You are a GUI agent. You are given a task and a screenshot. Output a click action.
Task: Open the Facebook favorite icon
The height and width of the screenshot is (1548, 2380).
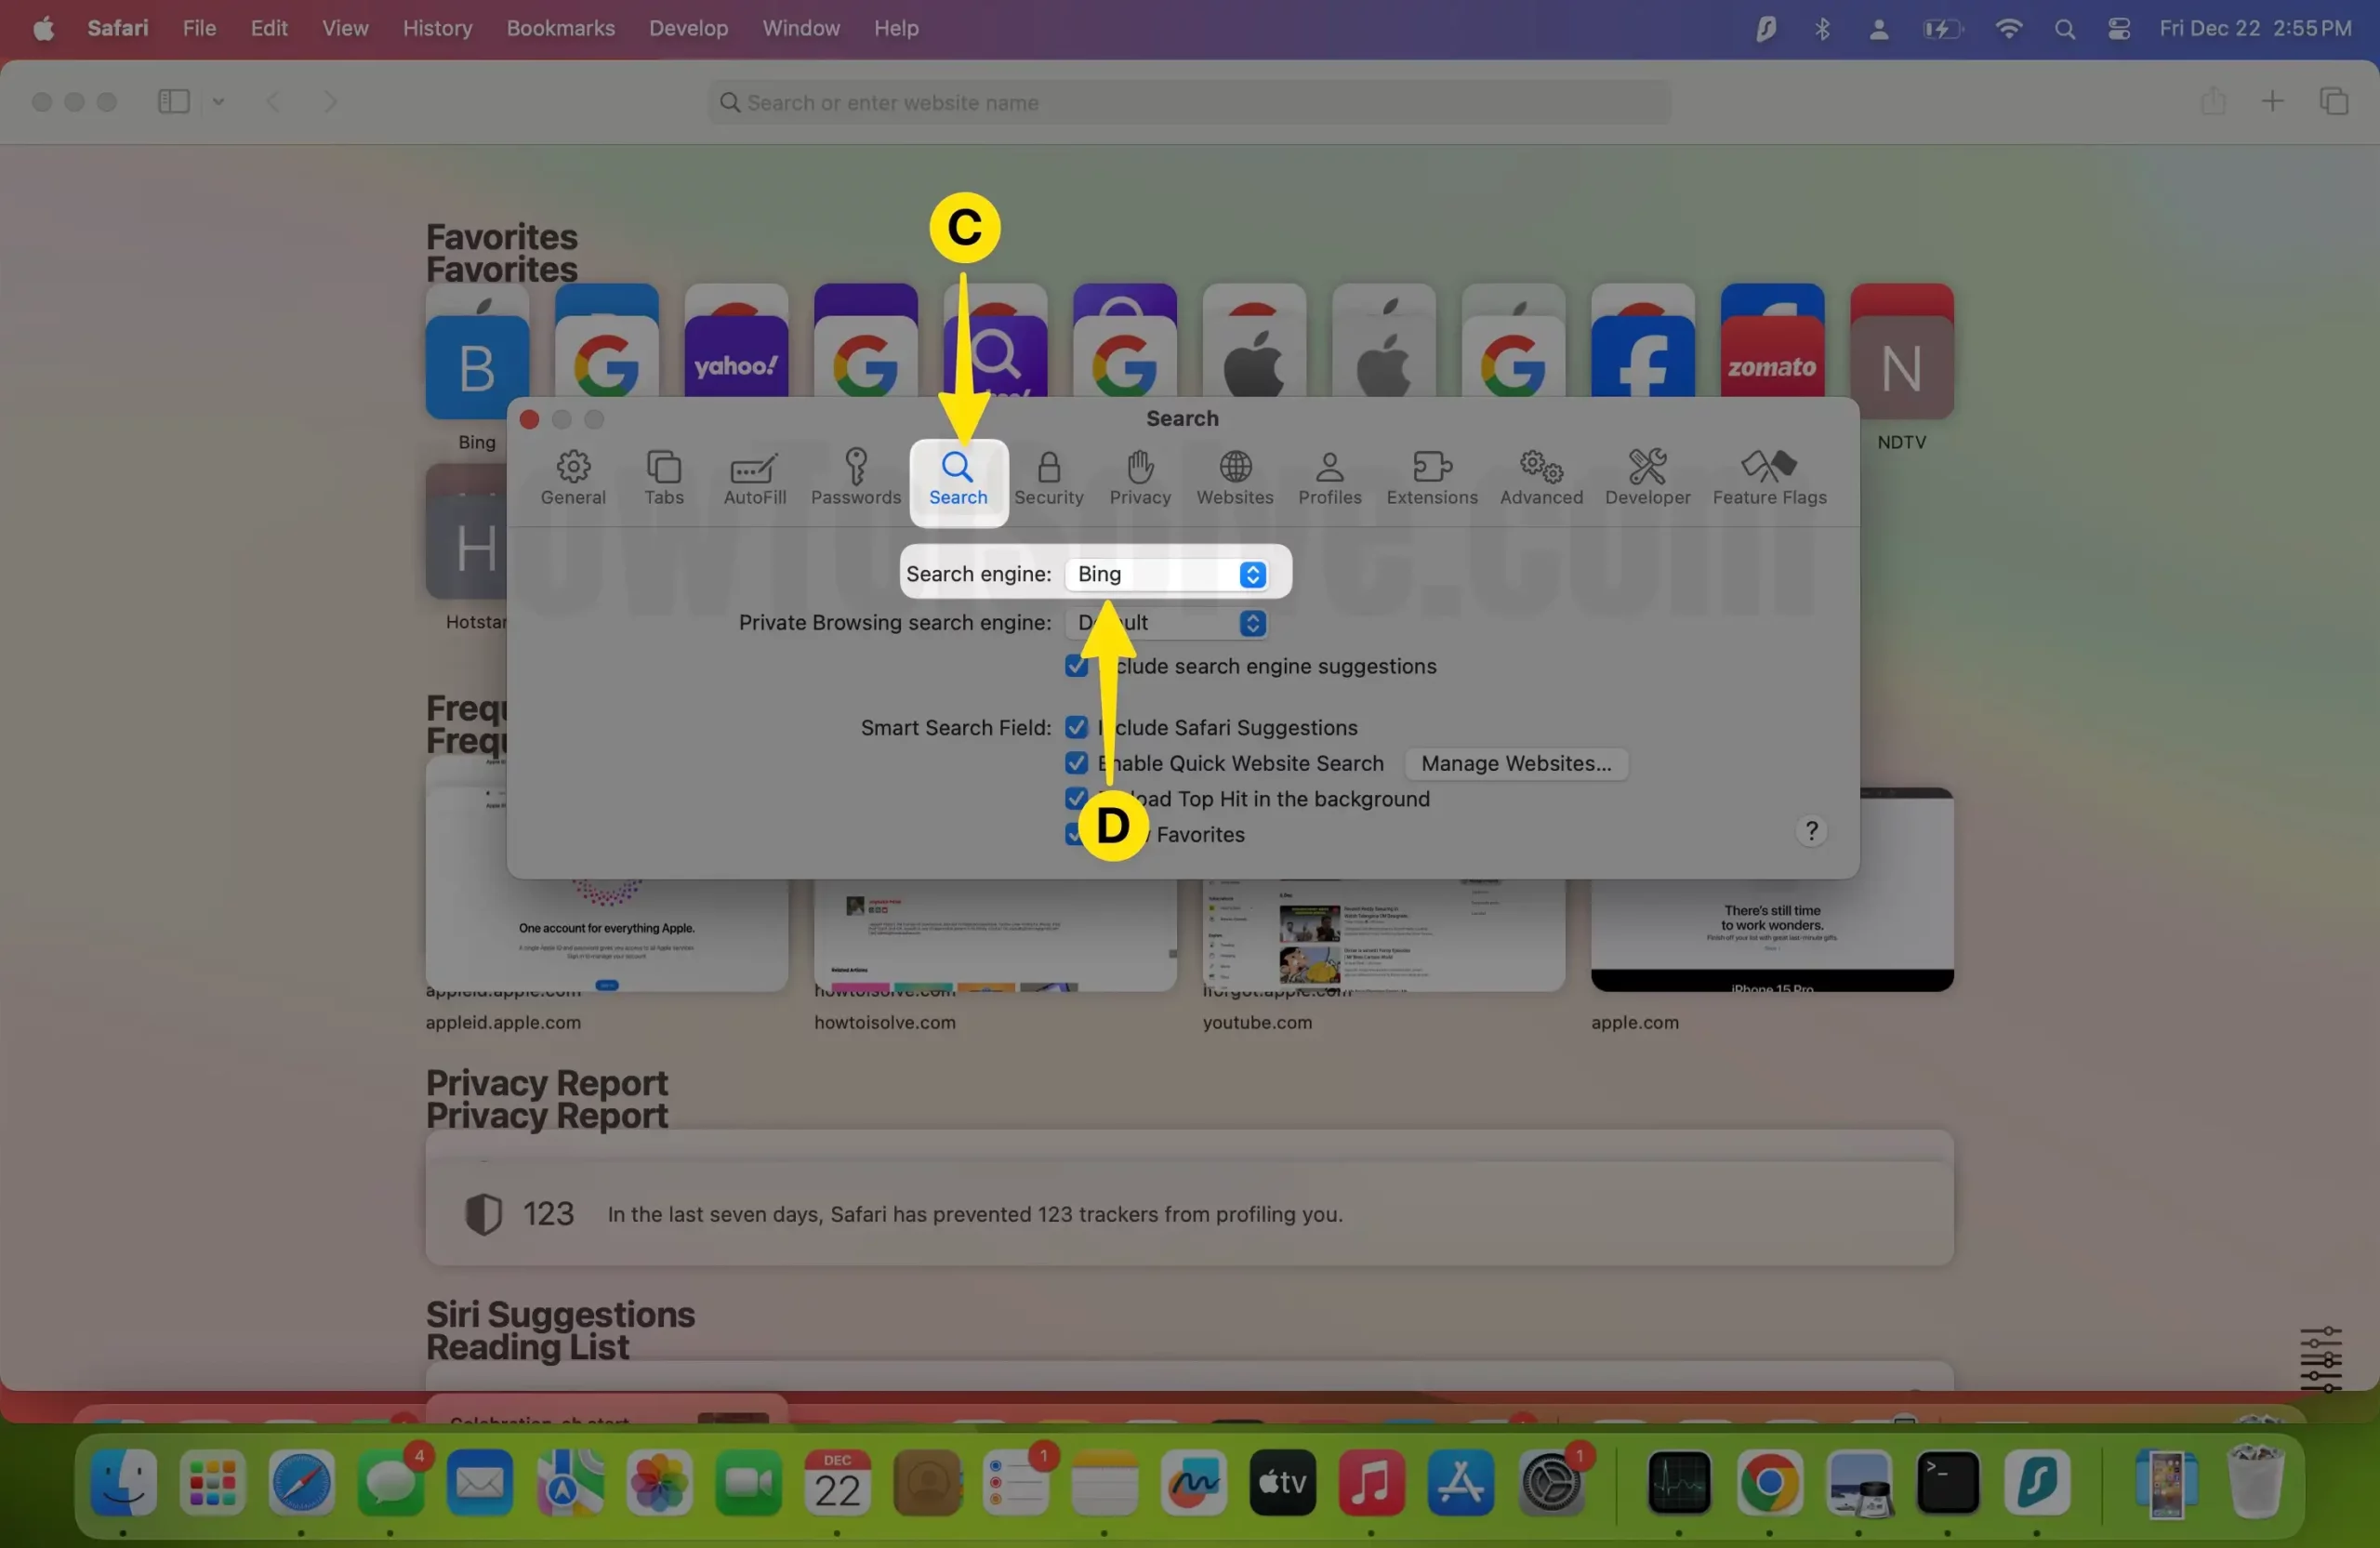point(1642,358)
